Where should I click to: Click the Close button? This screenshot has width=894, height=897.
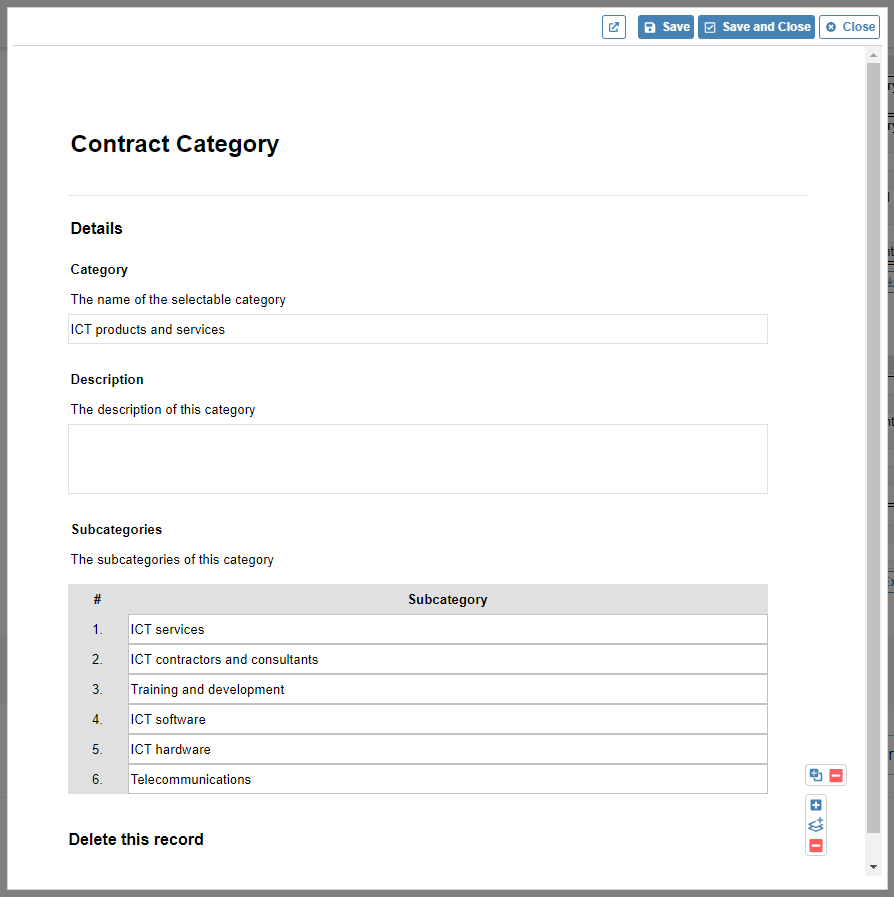point(849,27)
